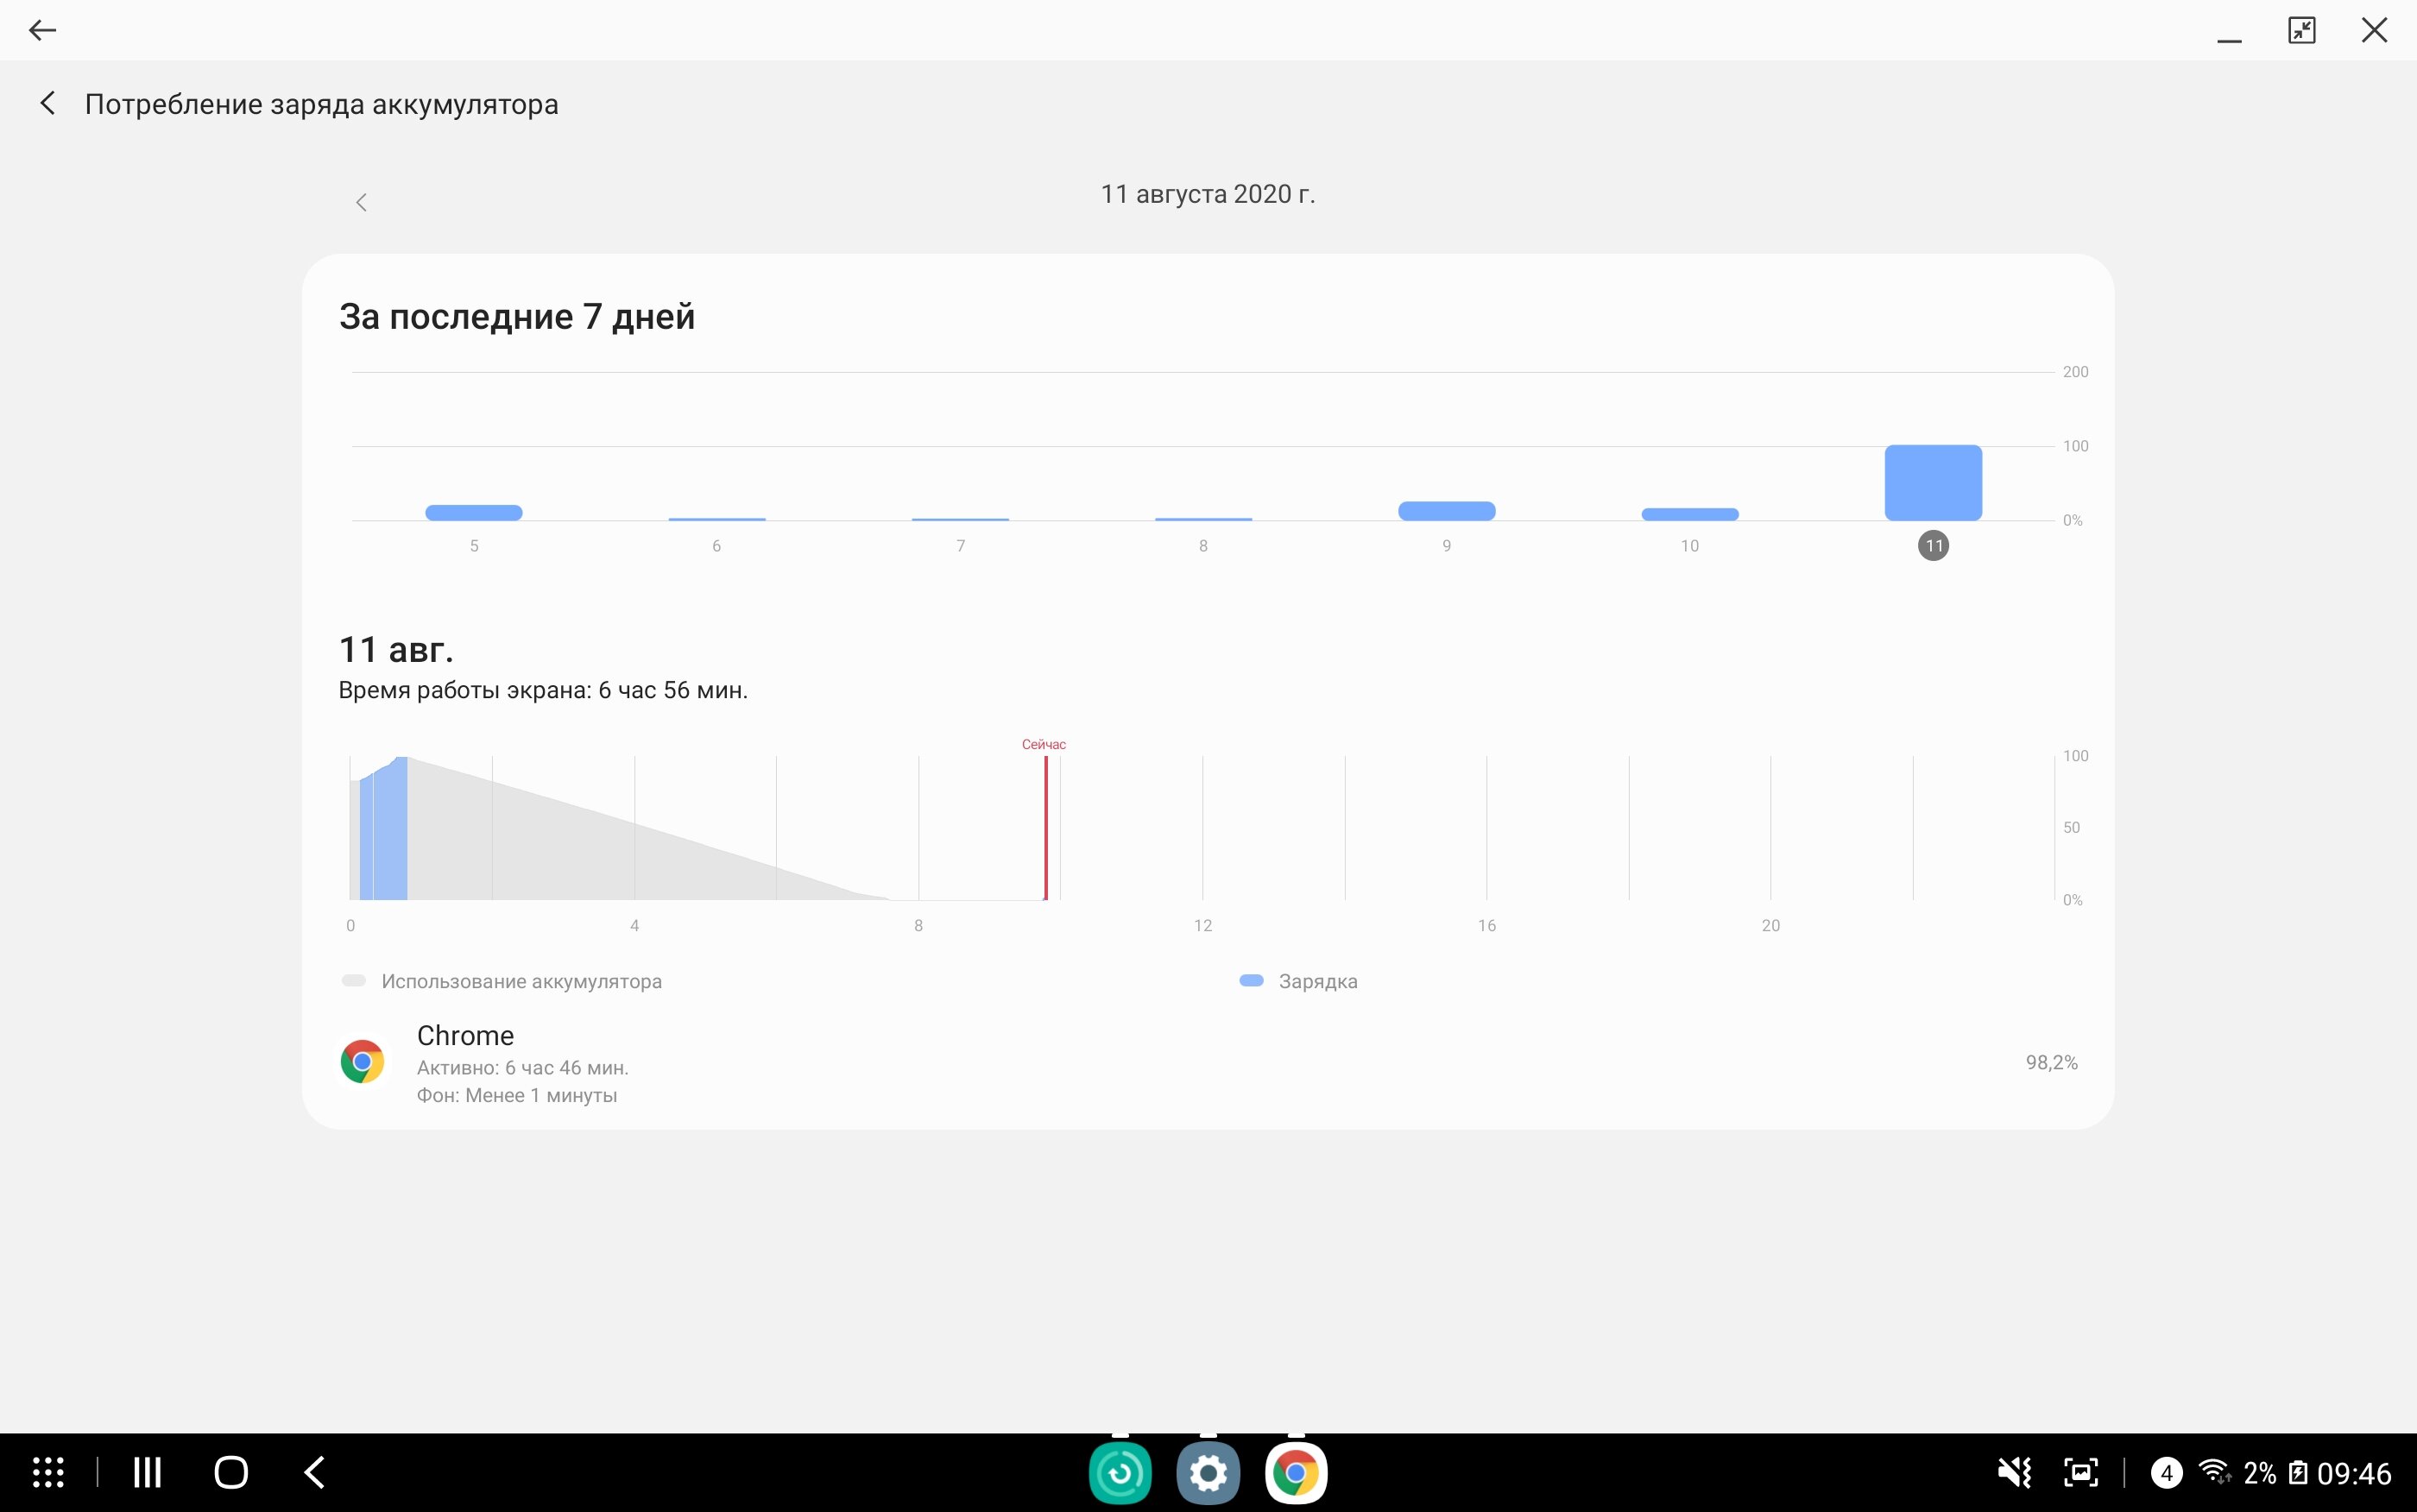Select highlighted day 11 label
This screenshot has width=2417, height=1512.
pos(1933,545)
